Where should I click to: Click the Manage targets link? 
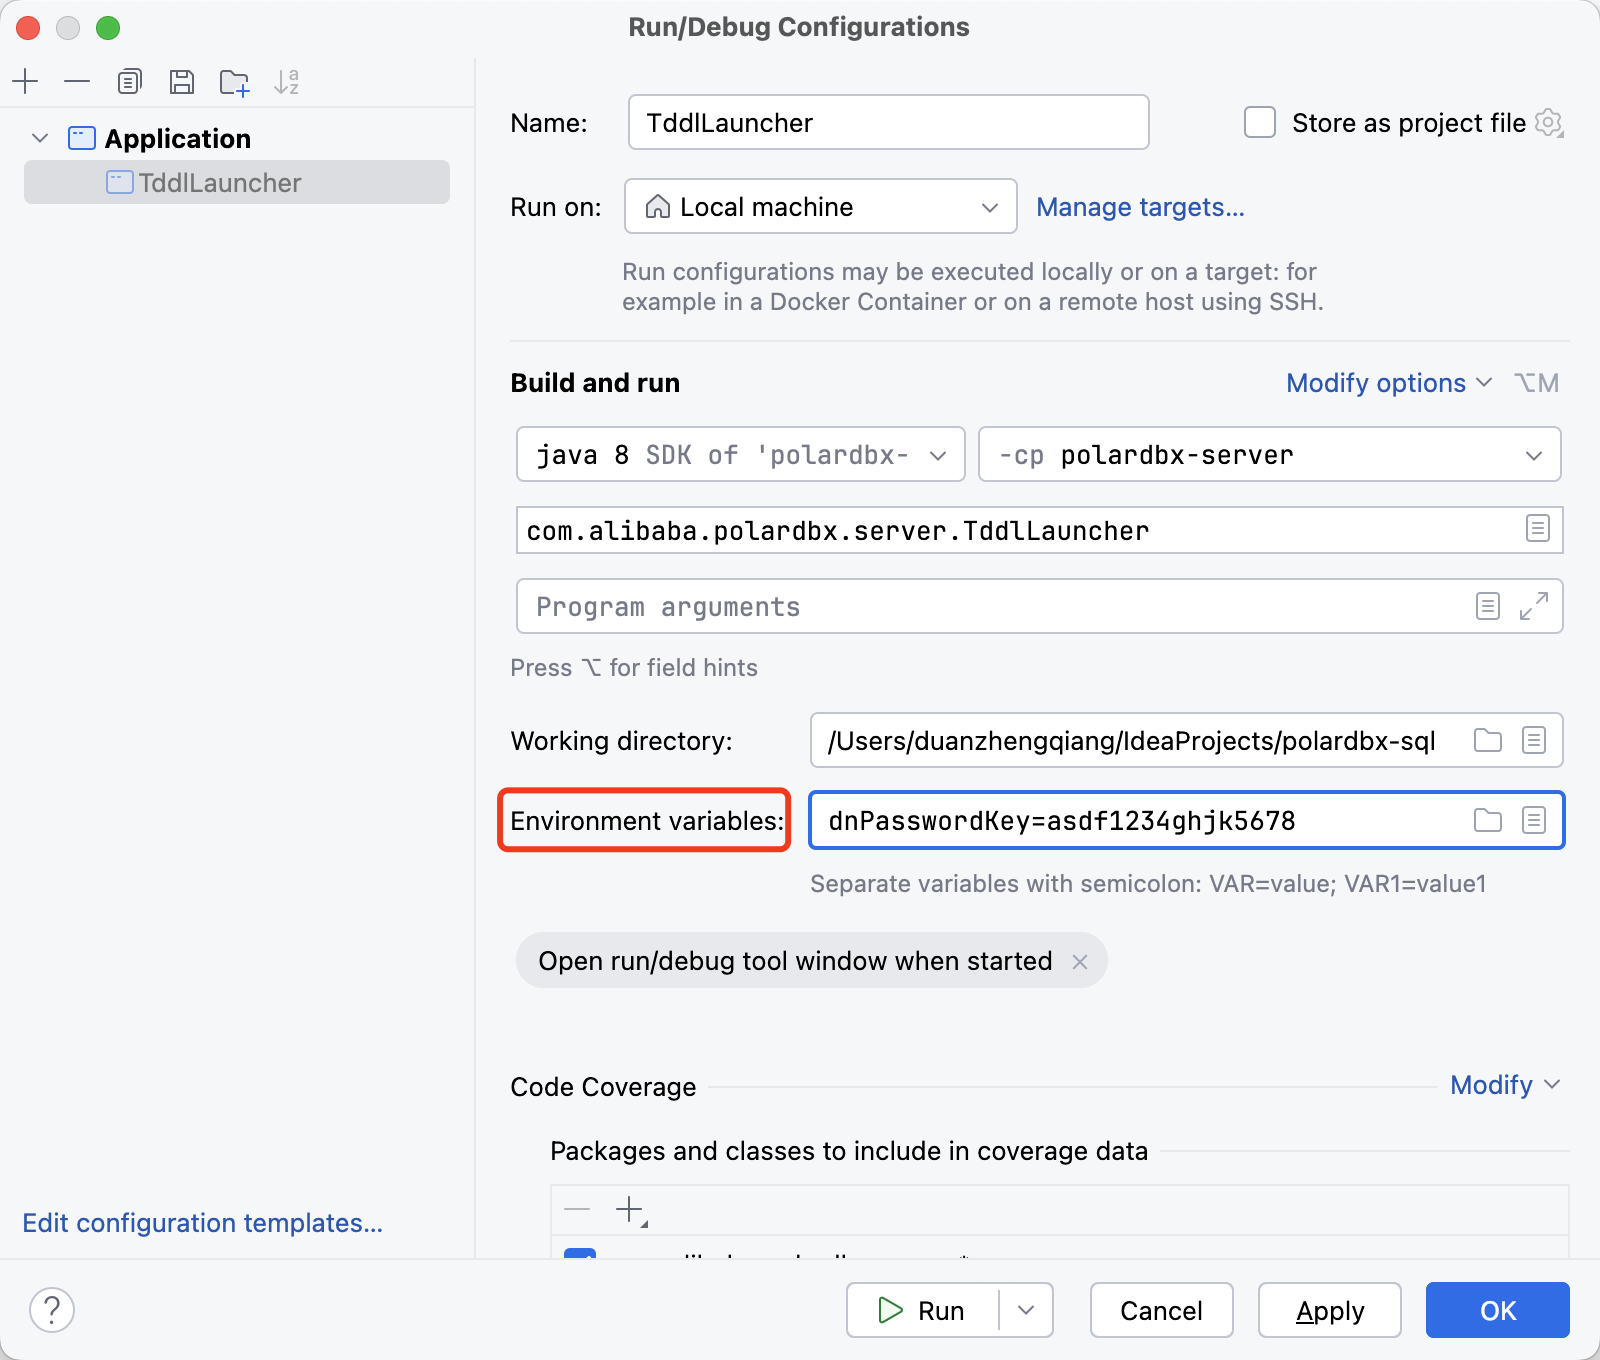coord(1140,207)
